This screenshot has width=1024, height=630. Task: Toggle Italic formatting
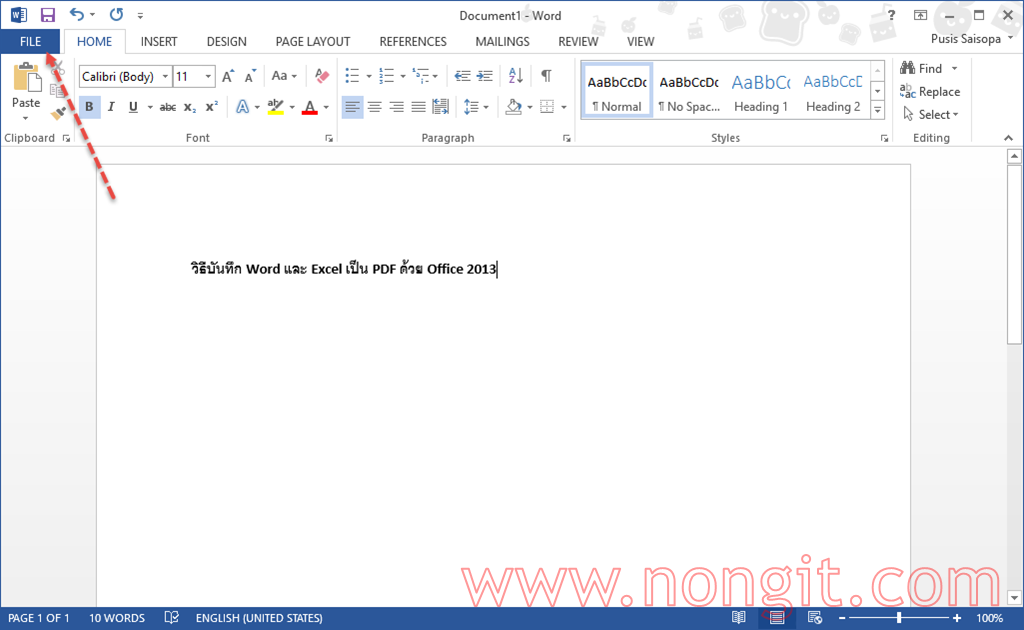pos(111,107)
